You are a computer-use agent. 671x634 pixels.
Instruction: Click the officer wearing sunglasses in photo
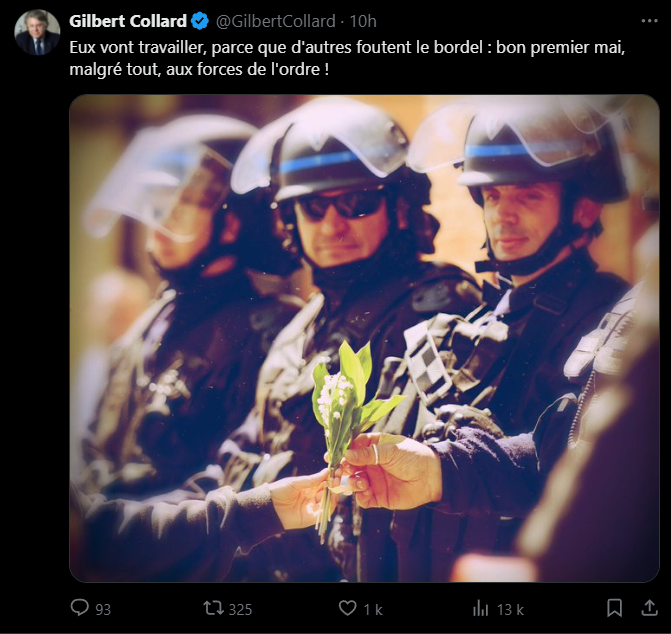point(342,214)
